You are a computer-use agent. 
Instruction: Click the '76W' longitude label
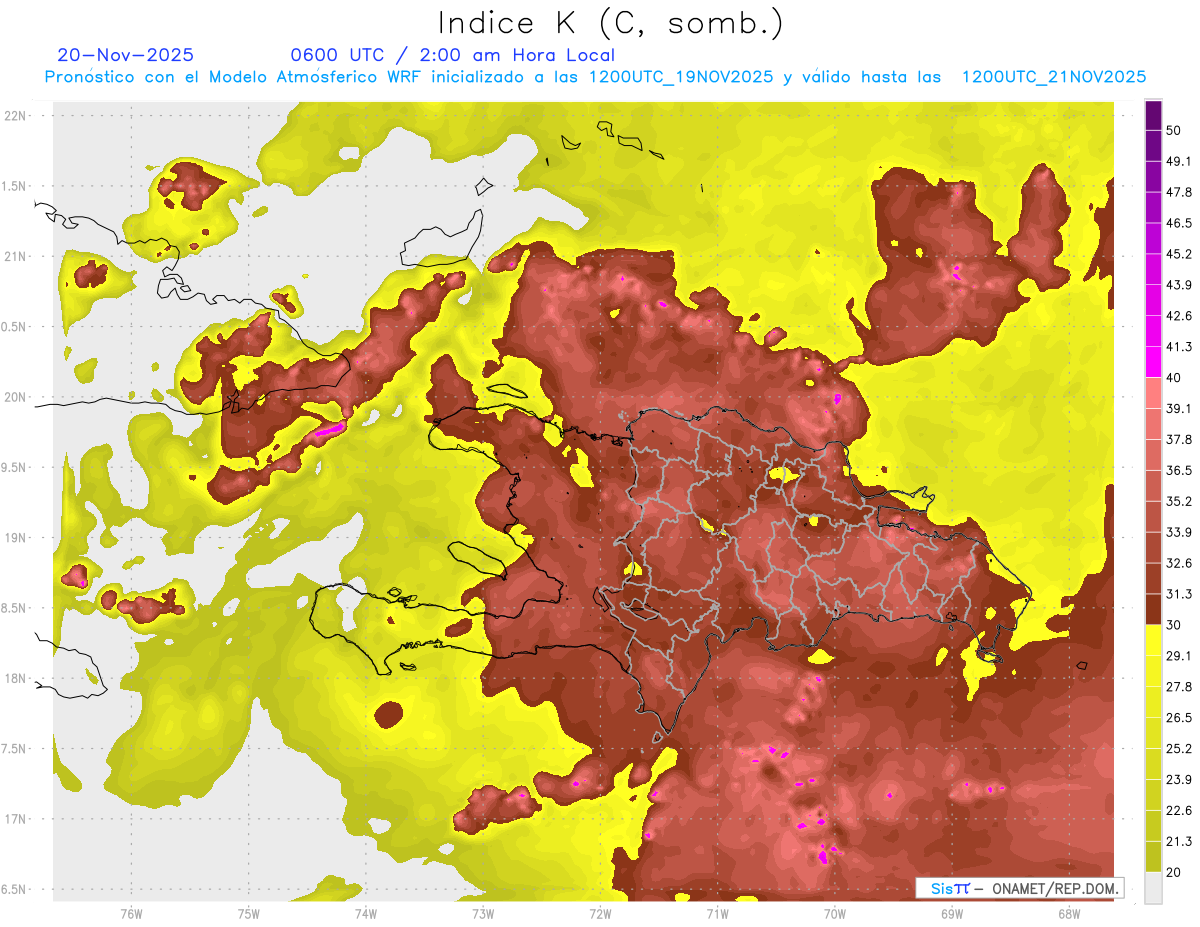point(131,913)
